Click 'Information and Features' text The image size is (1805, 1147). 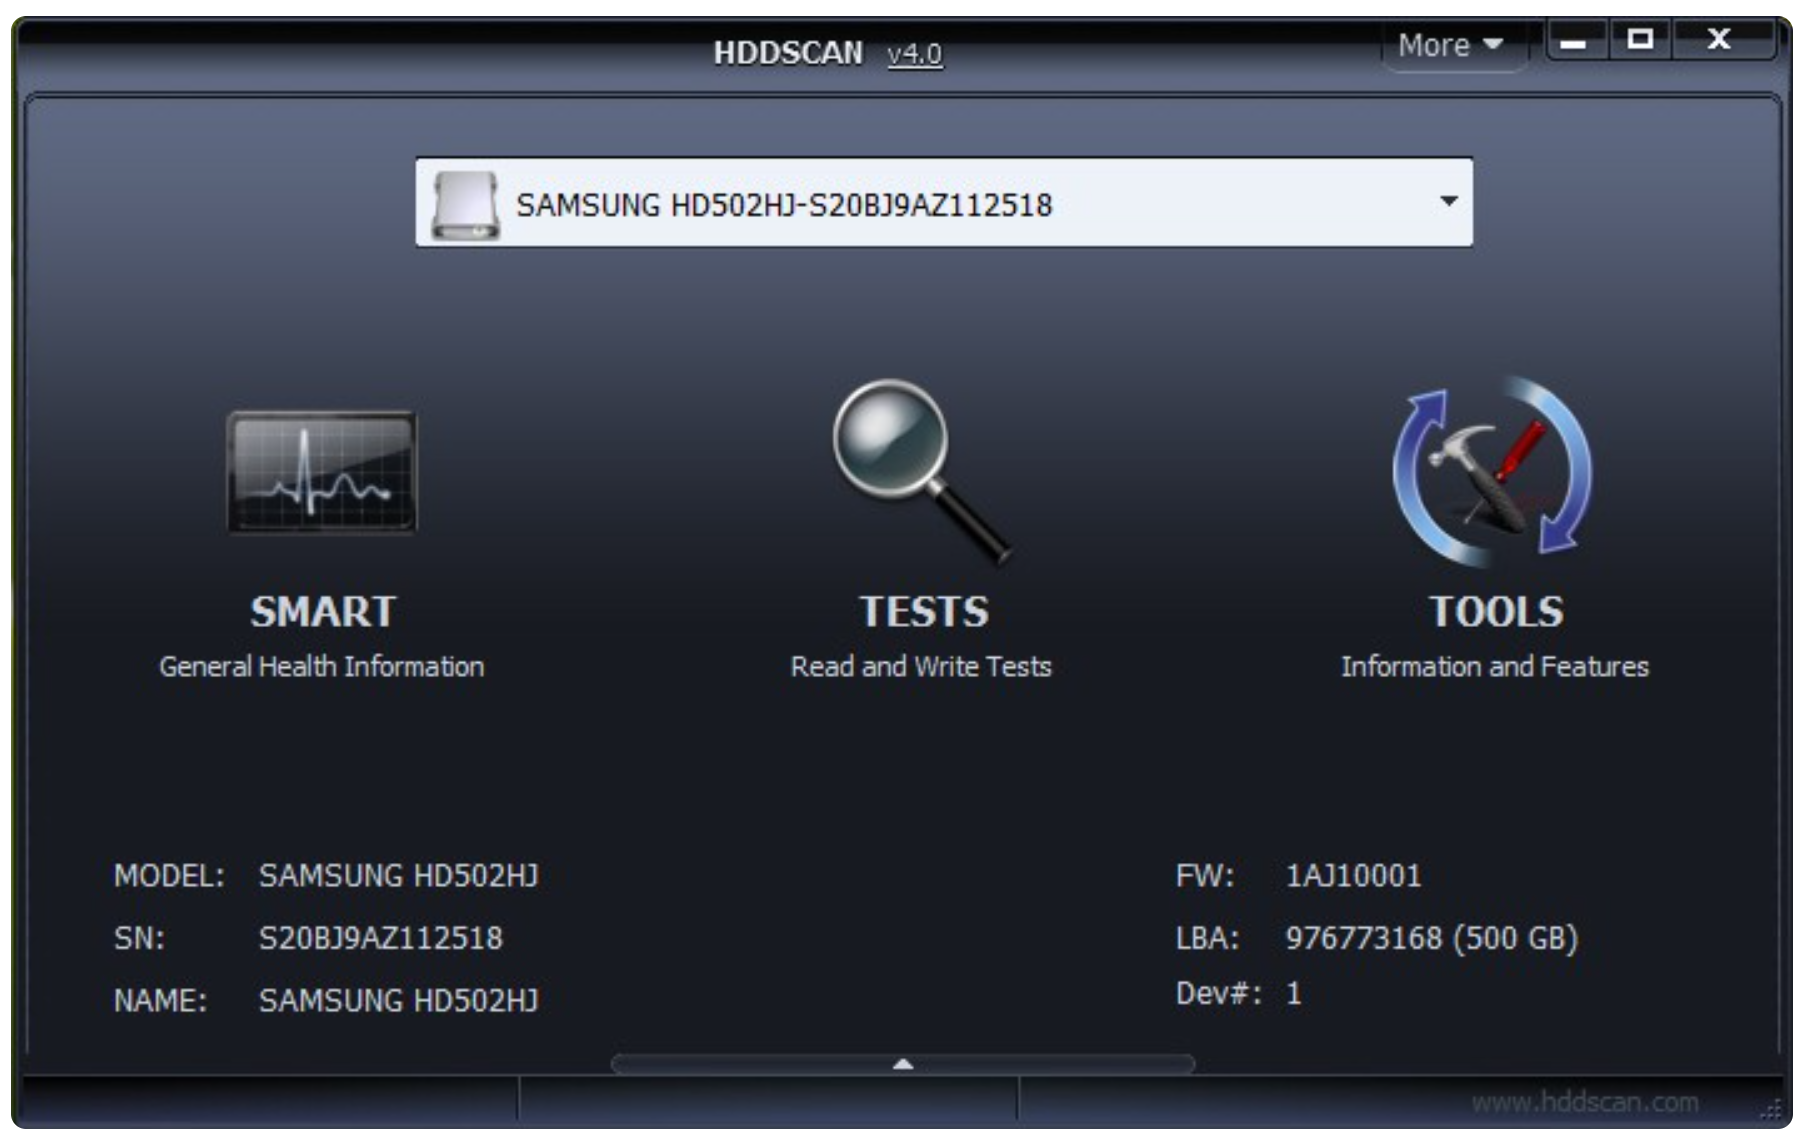(1495, 666)
